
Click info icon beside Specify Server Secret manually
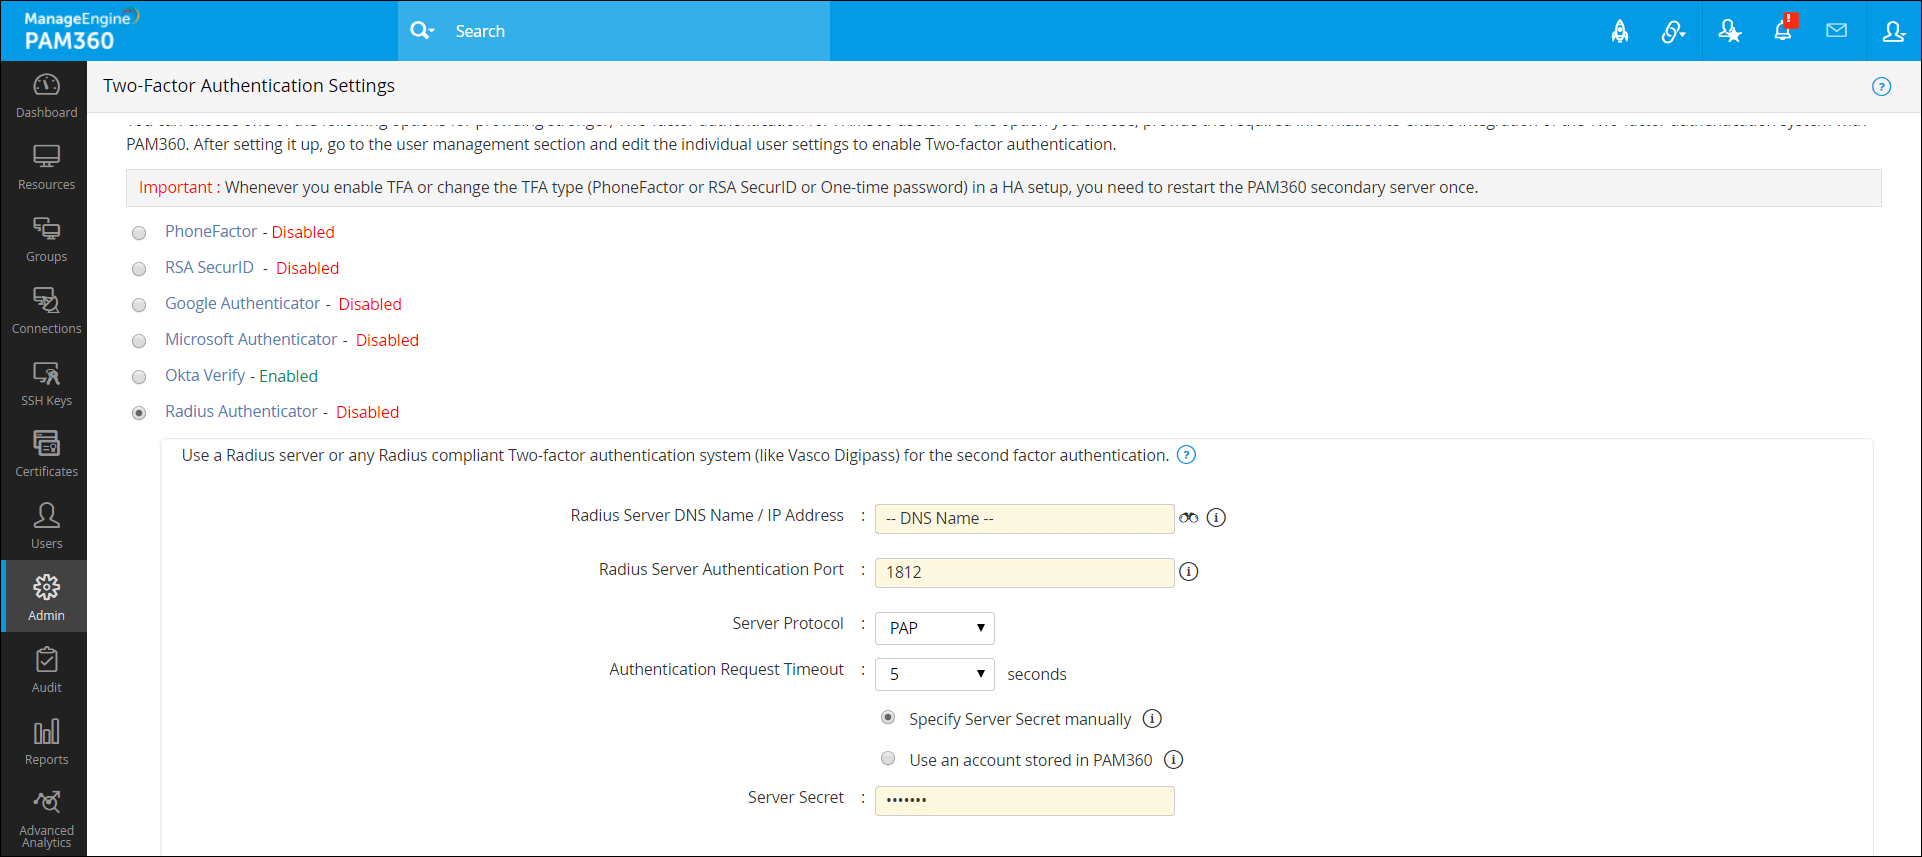(1152, 719)
